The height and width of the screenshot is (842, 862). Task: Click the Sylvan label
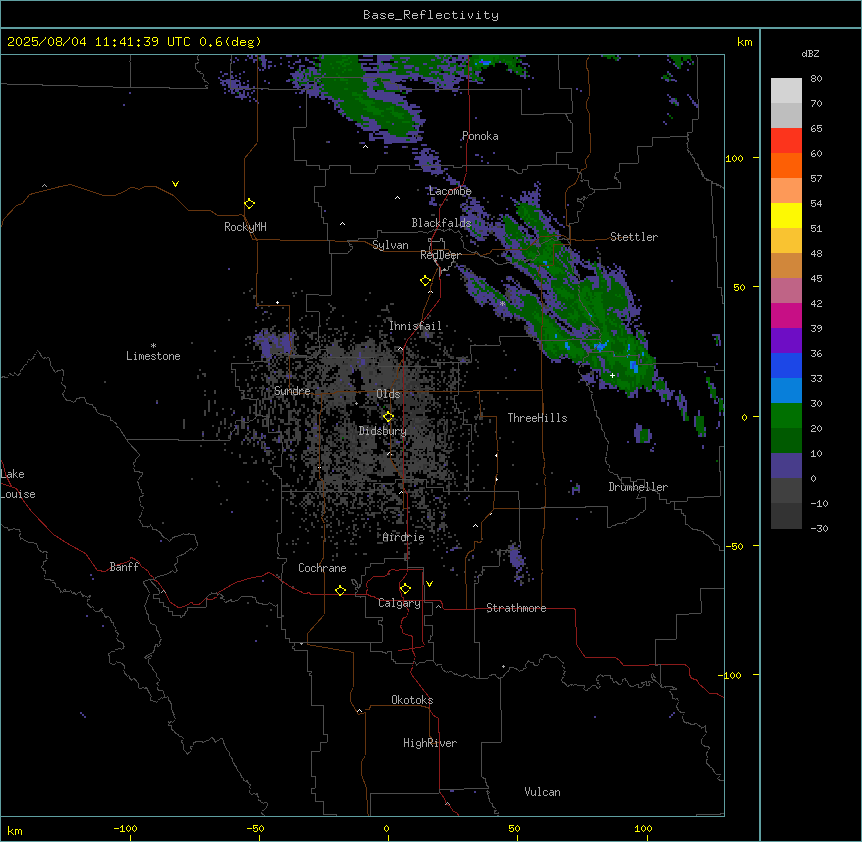[390, 245]
